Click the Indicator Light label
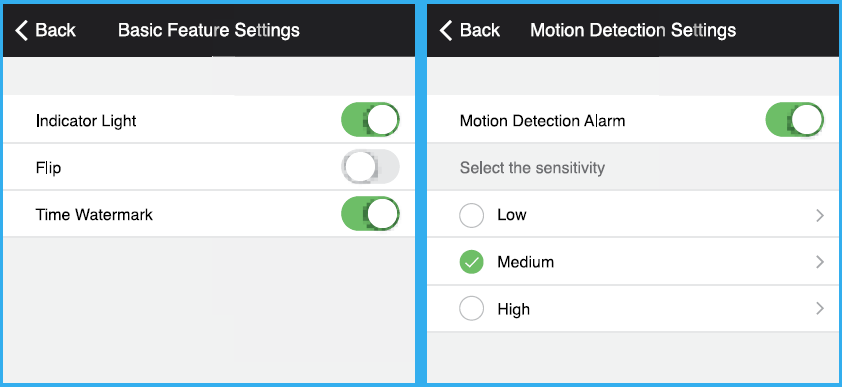This screenshot has height=387, width=842. click(86, 121)
